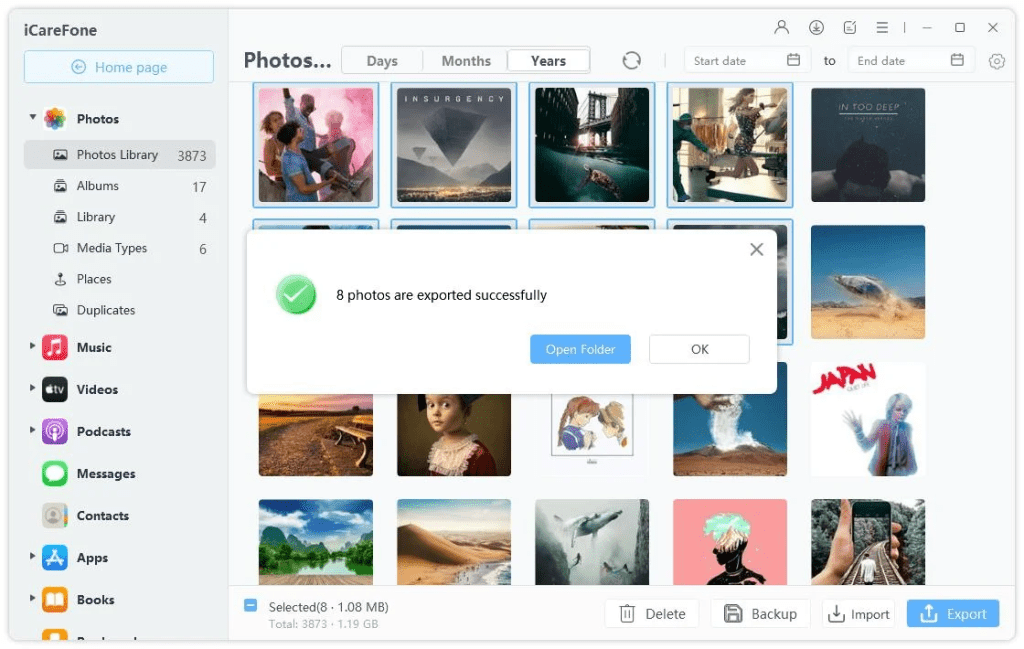Select the sunset field bench thumbnail

click(x=316, y=435)
